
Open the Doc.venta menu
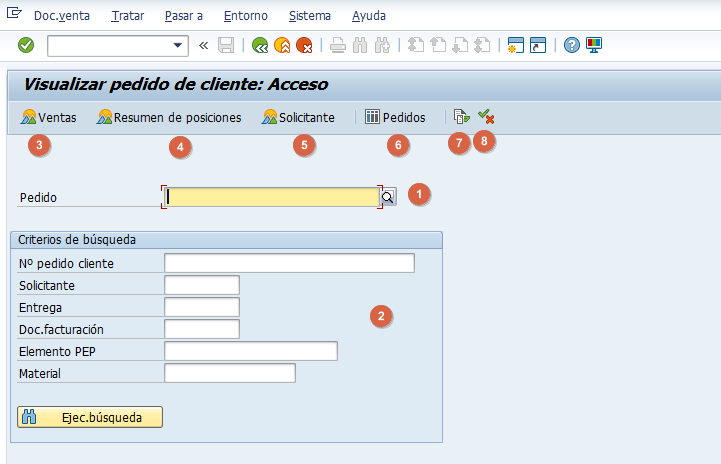(x=62, y=16)
